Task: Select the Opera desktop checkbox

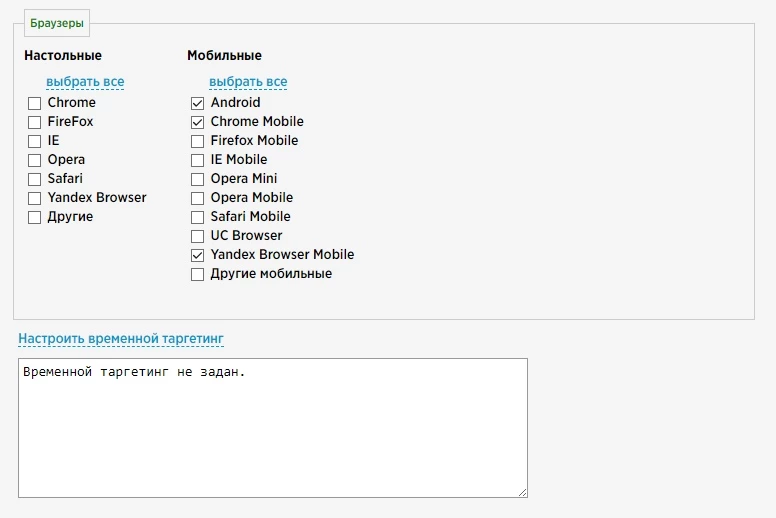Action: pos(34,160)
